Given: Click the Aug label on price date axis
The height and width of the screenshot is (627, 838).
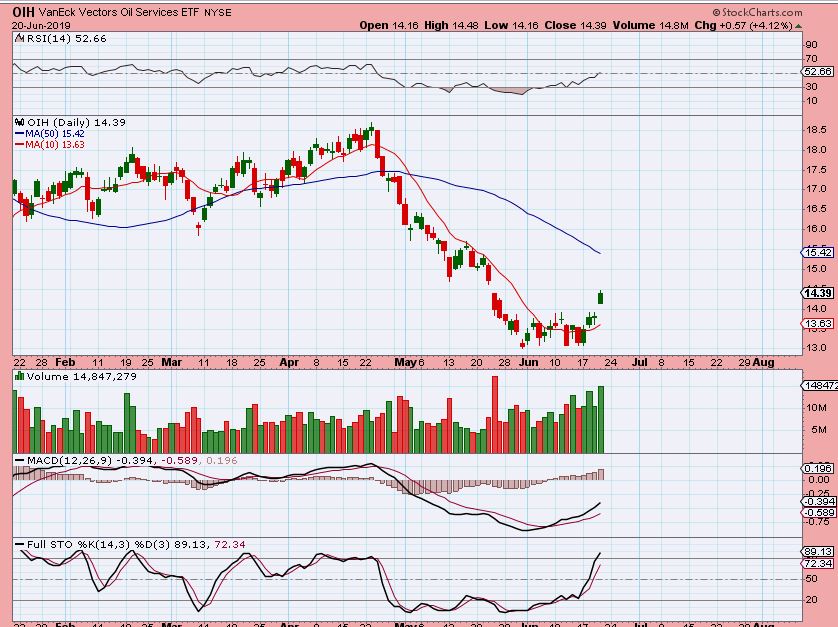Looking at the screenshot, I should [764, 362].
